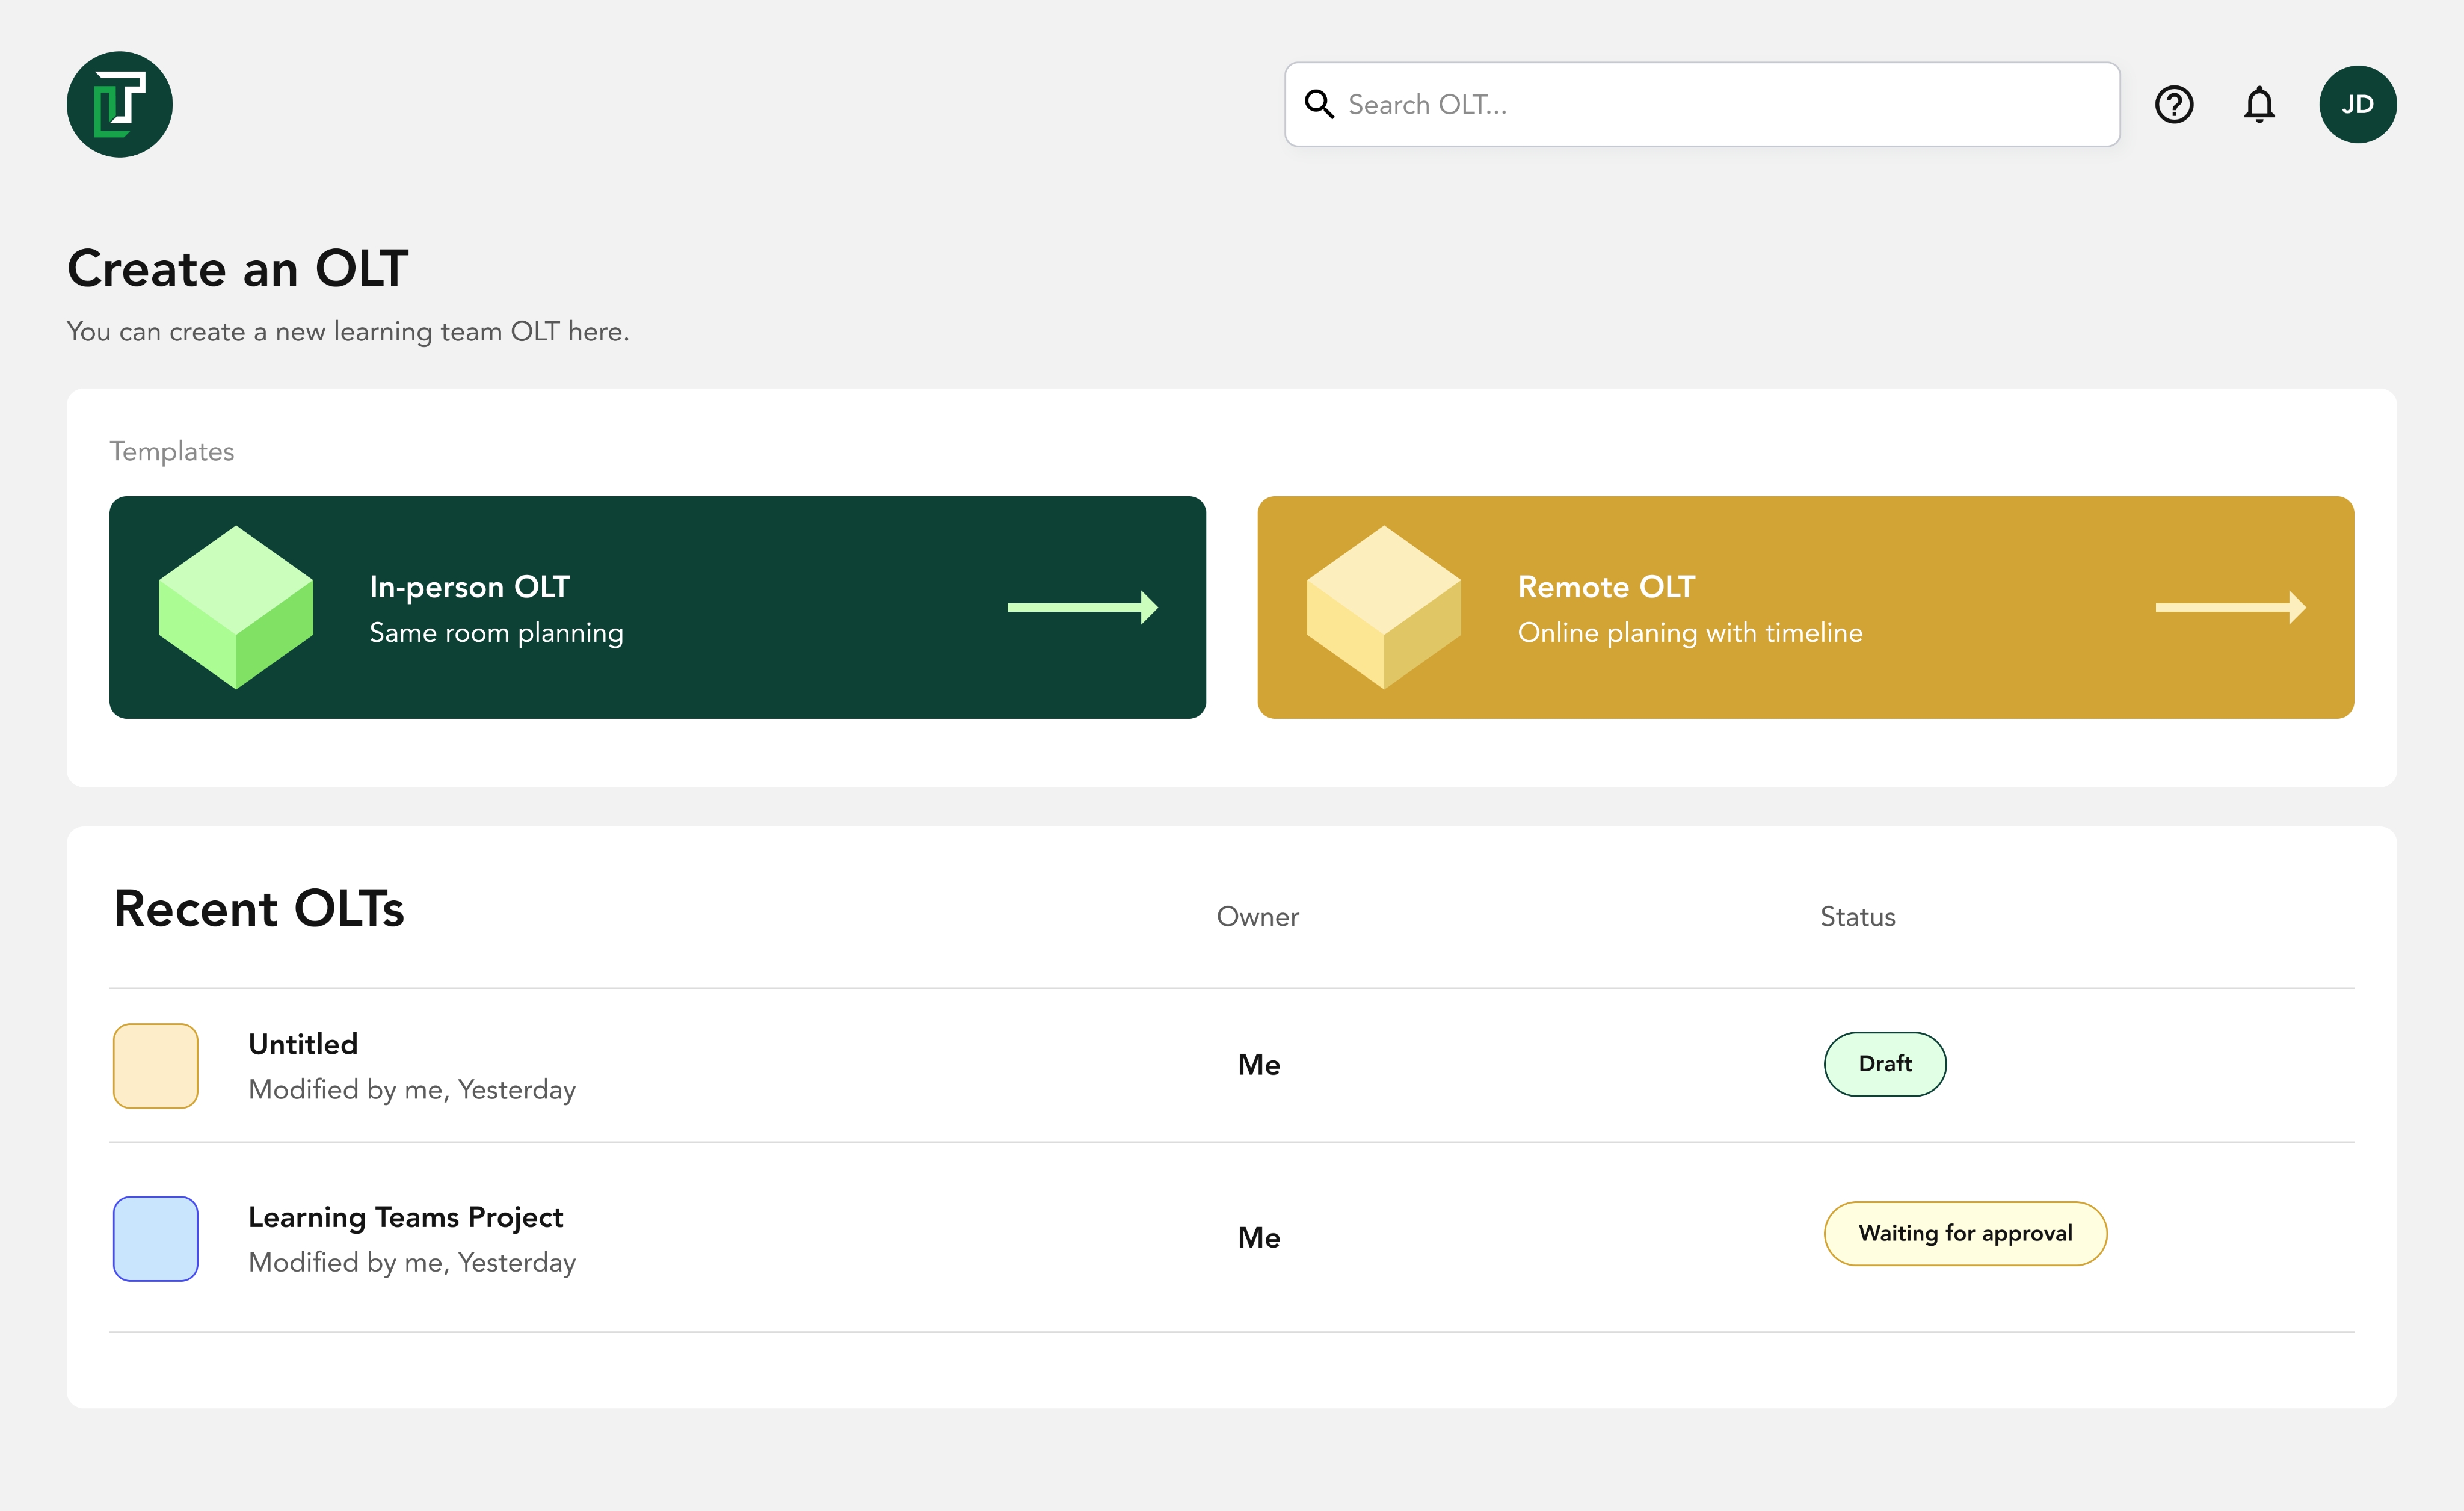Open notifications via the bell icon
2464x1511 pixels.
(x=2260, y=104)
